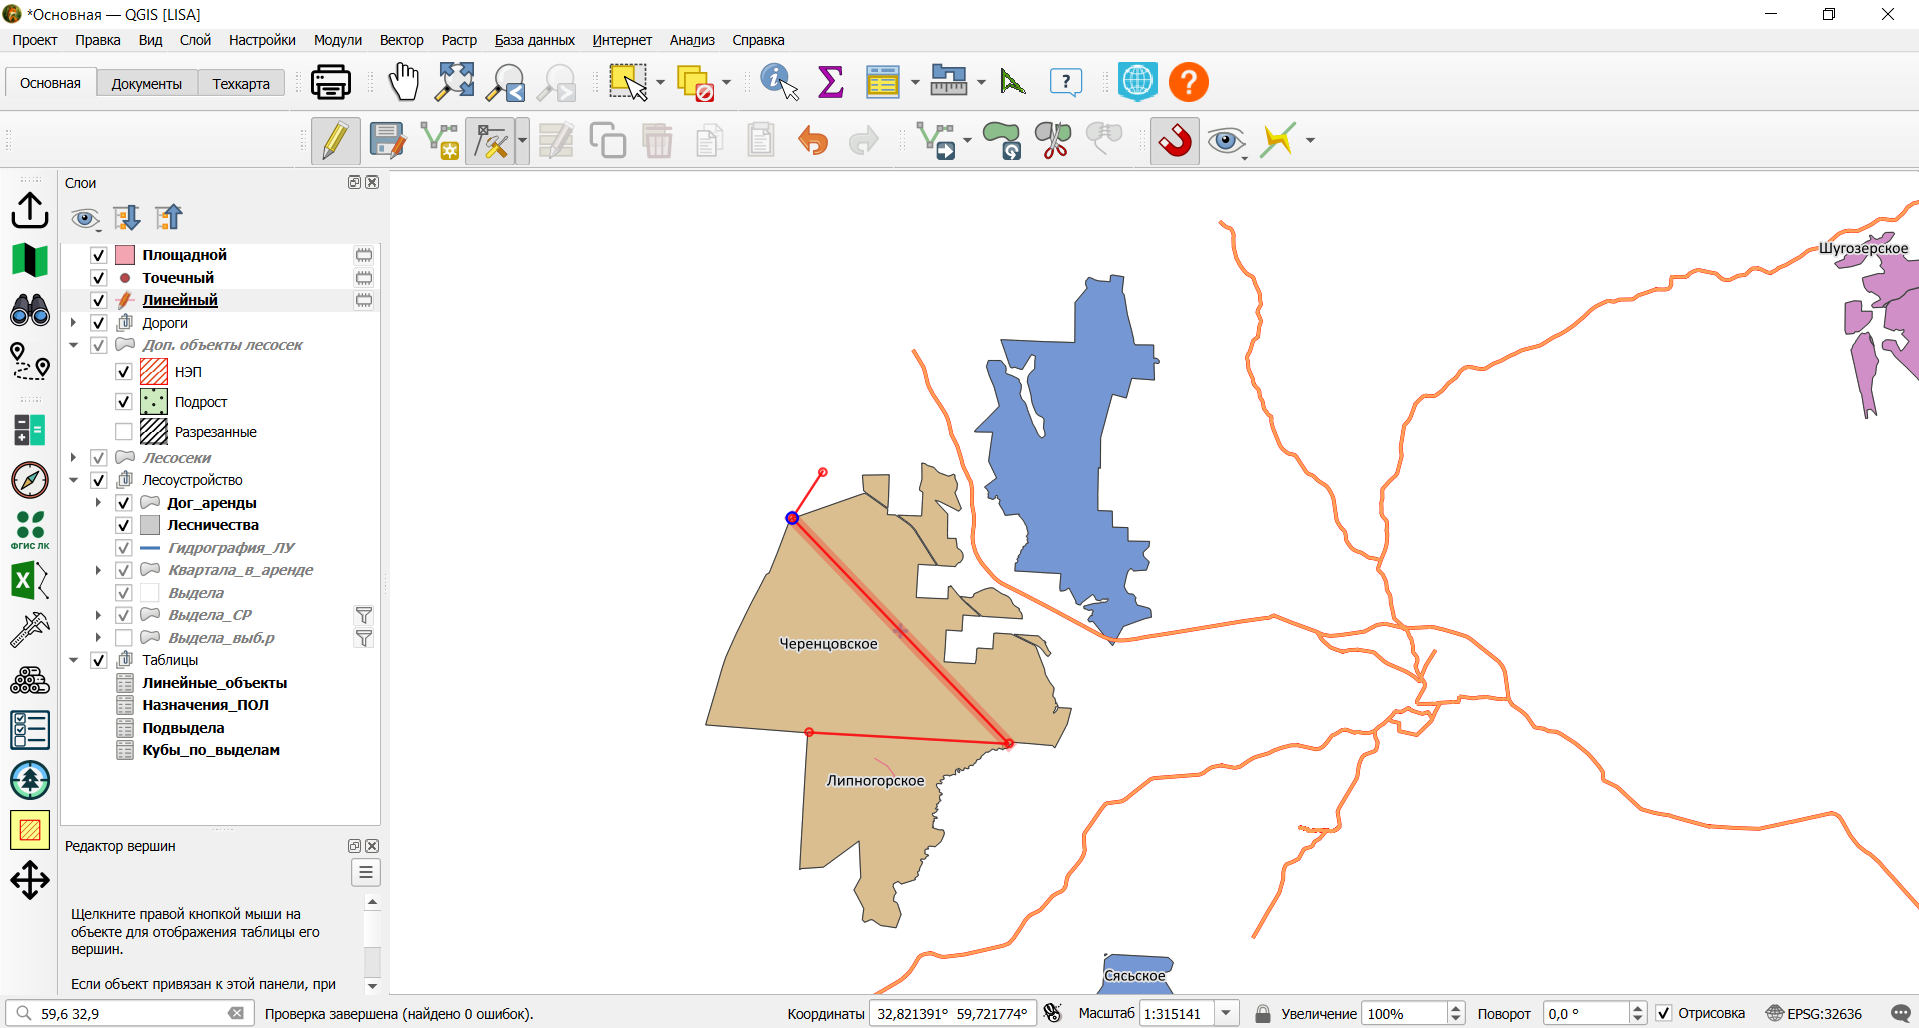Close the Слои panel
This screenshot has height=1028, width=1919.
372,182
